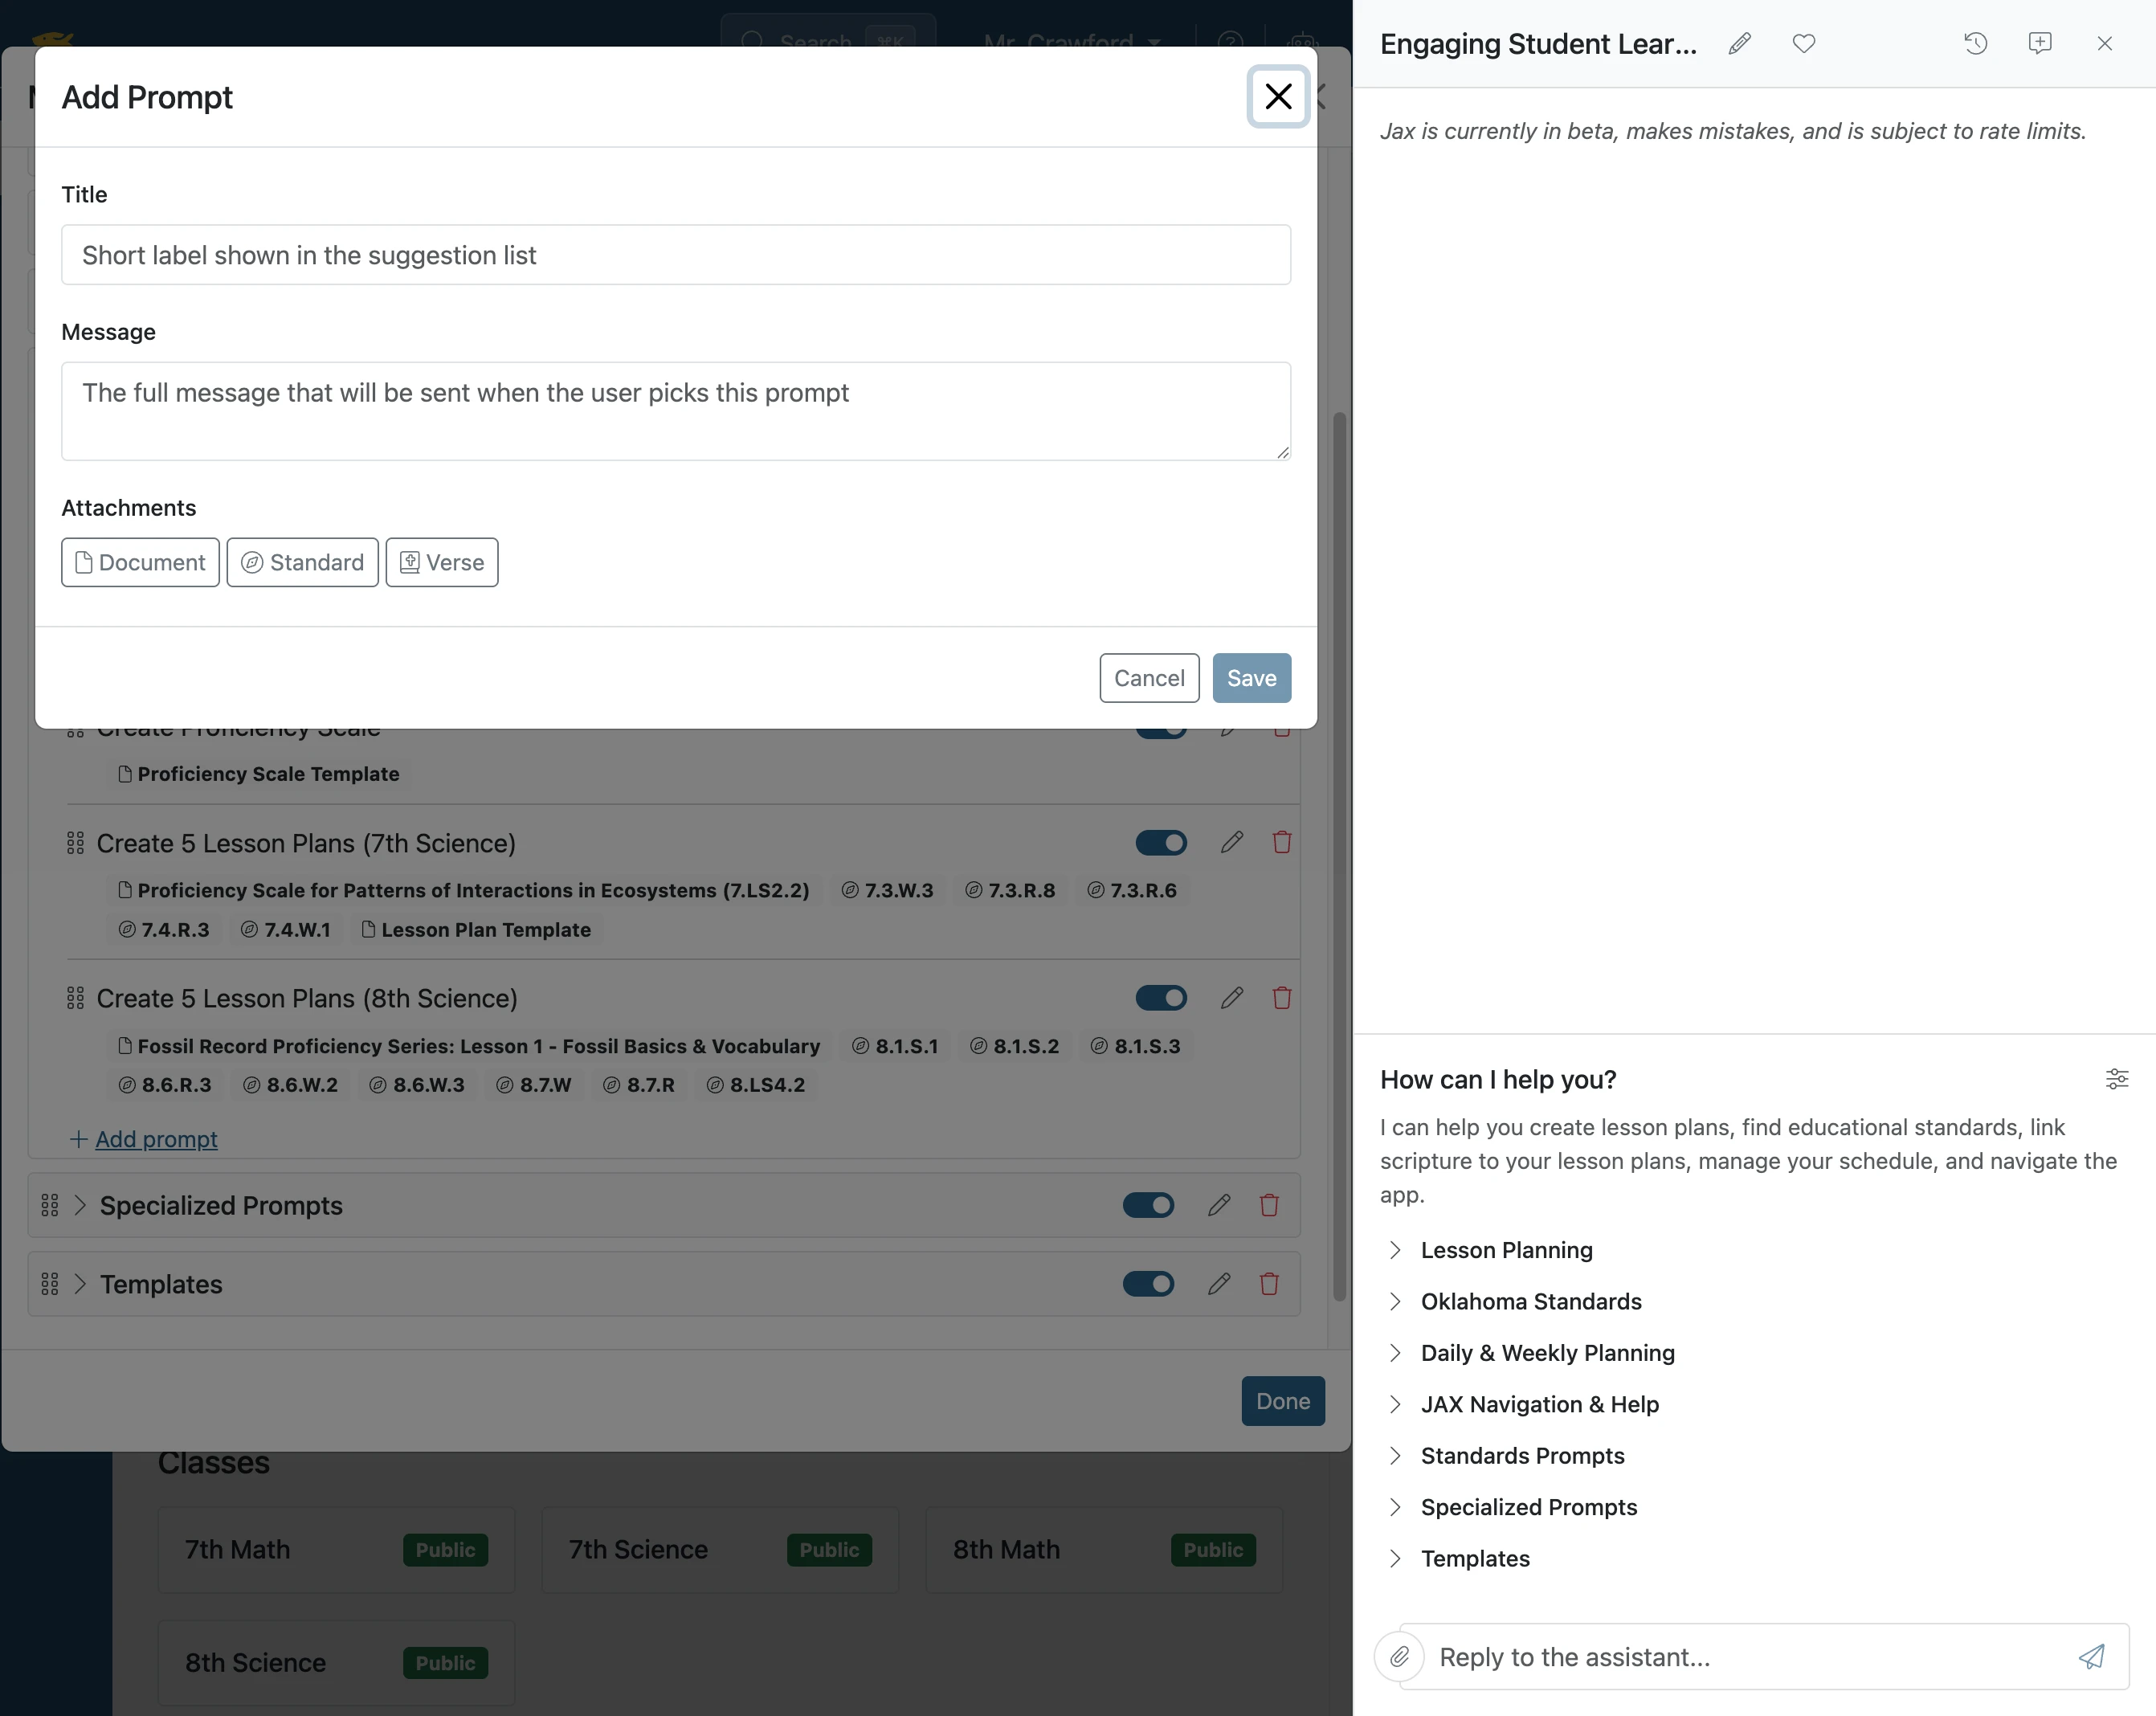
Task: Click Fossil Record Proficiency Series attachment
Action: pos(469,1046)
